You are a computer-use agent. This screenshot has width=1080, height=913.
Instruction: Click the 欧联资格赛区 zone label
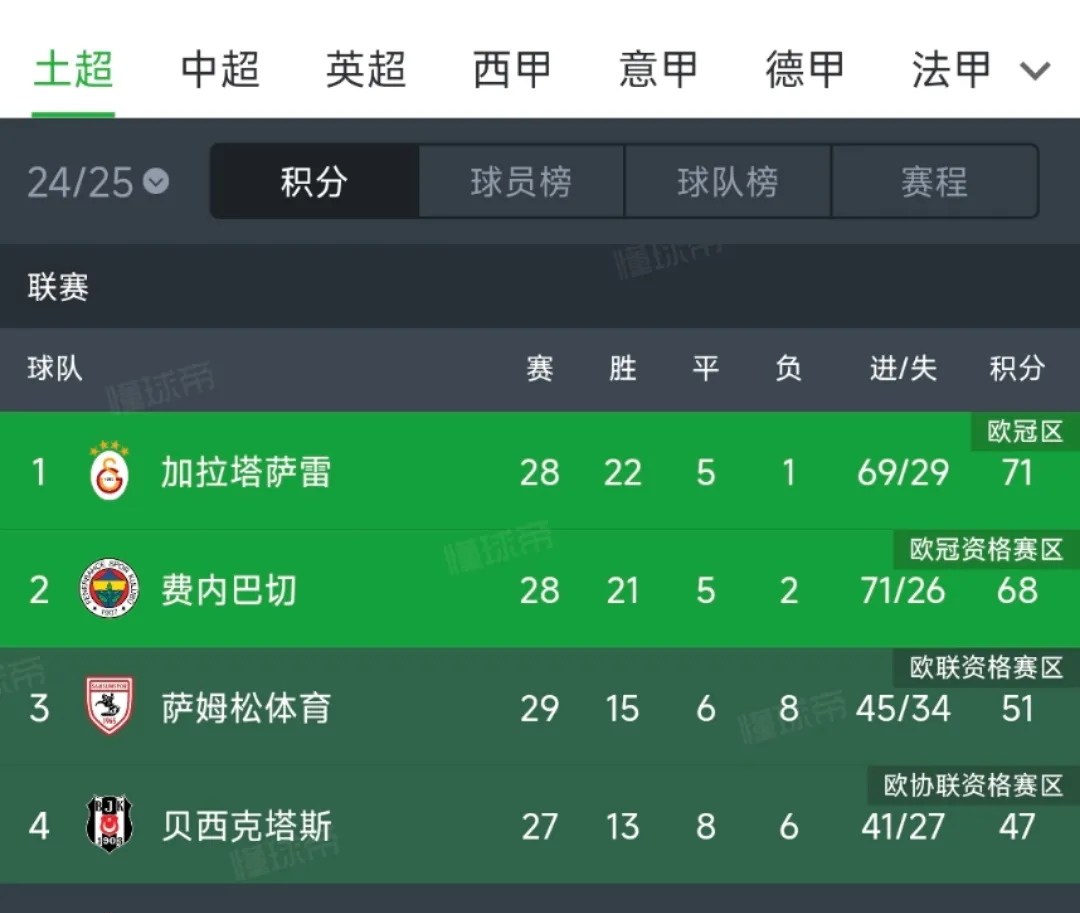click(x=983, y=668)
